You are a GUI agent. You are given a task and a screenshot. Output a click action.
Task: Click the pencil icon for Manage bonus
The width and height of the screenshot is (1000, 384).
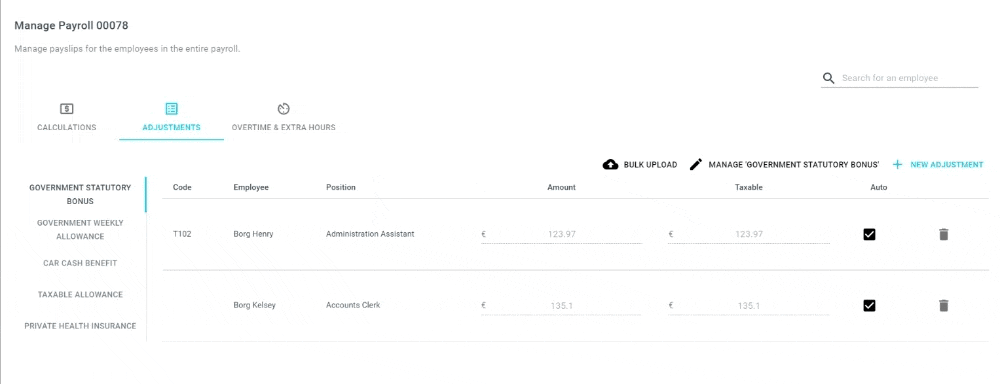(696, 165)
